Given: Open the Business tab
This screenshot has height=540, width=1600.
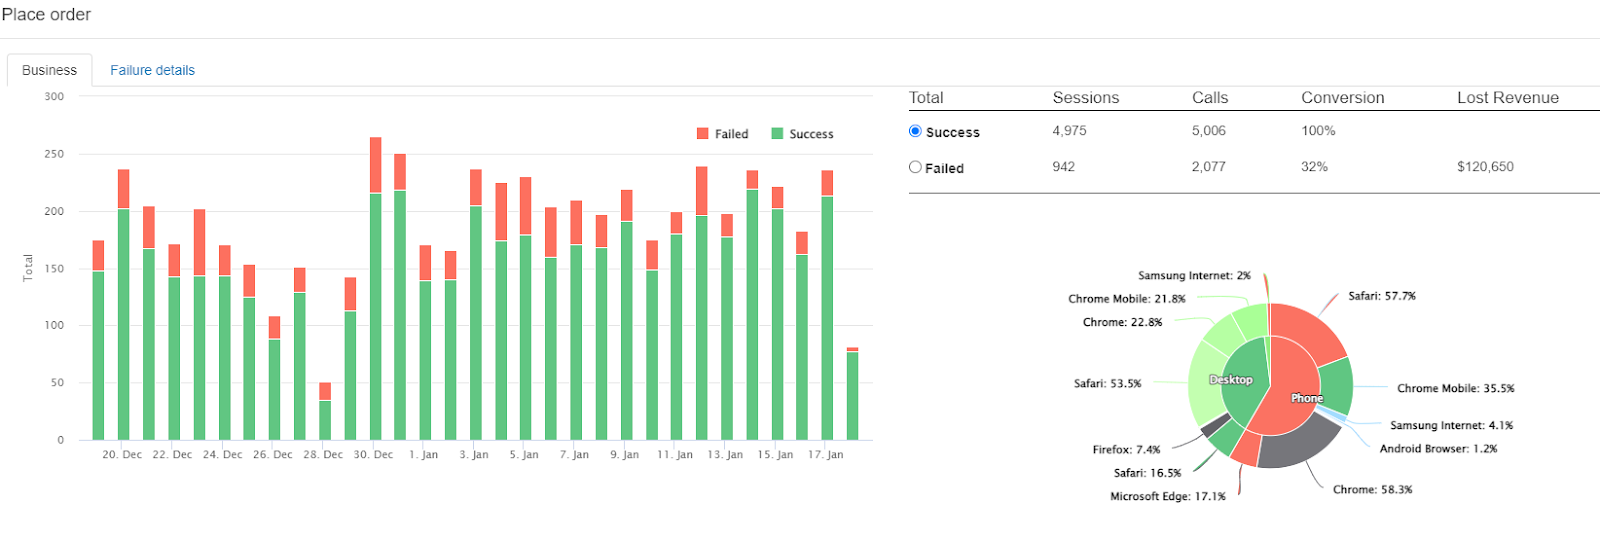Looking at the screenshot, I should click(49, 70).
